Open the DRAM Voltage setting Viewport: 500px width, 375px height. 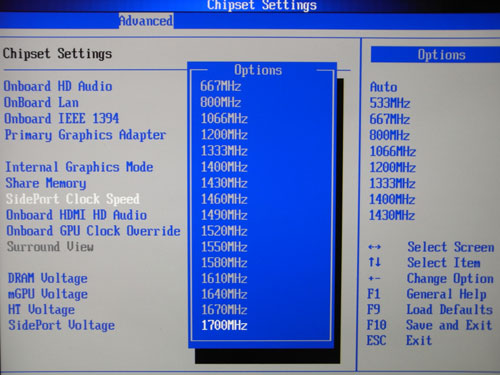click(48, 278)
